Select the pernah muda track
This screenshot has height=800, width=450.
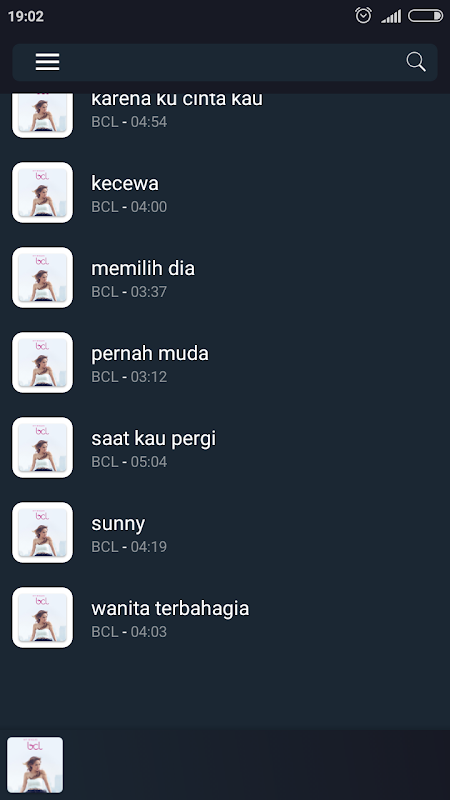coord(225,363)
